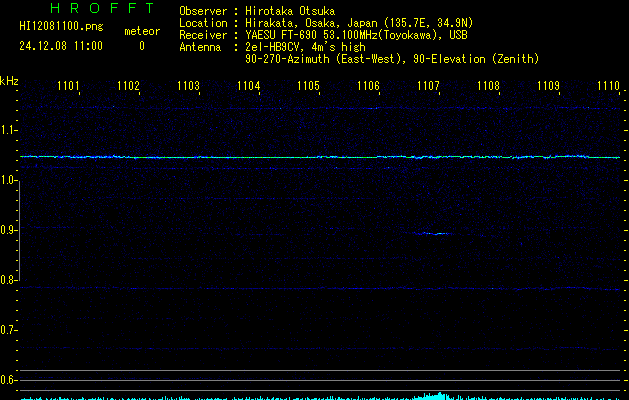629x400 pixels.
Task: Click time marker 1103
Action: (189, 86)
